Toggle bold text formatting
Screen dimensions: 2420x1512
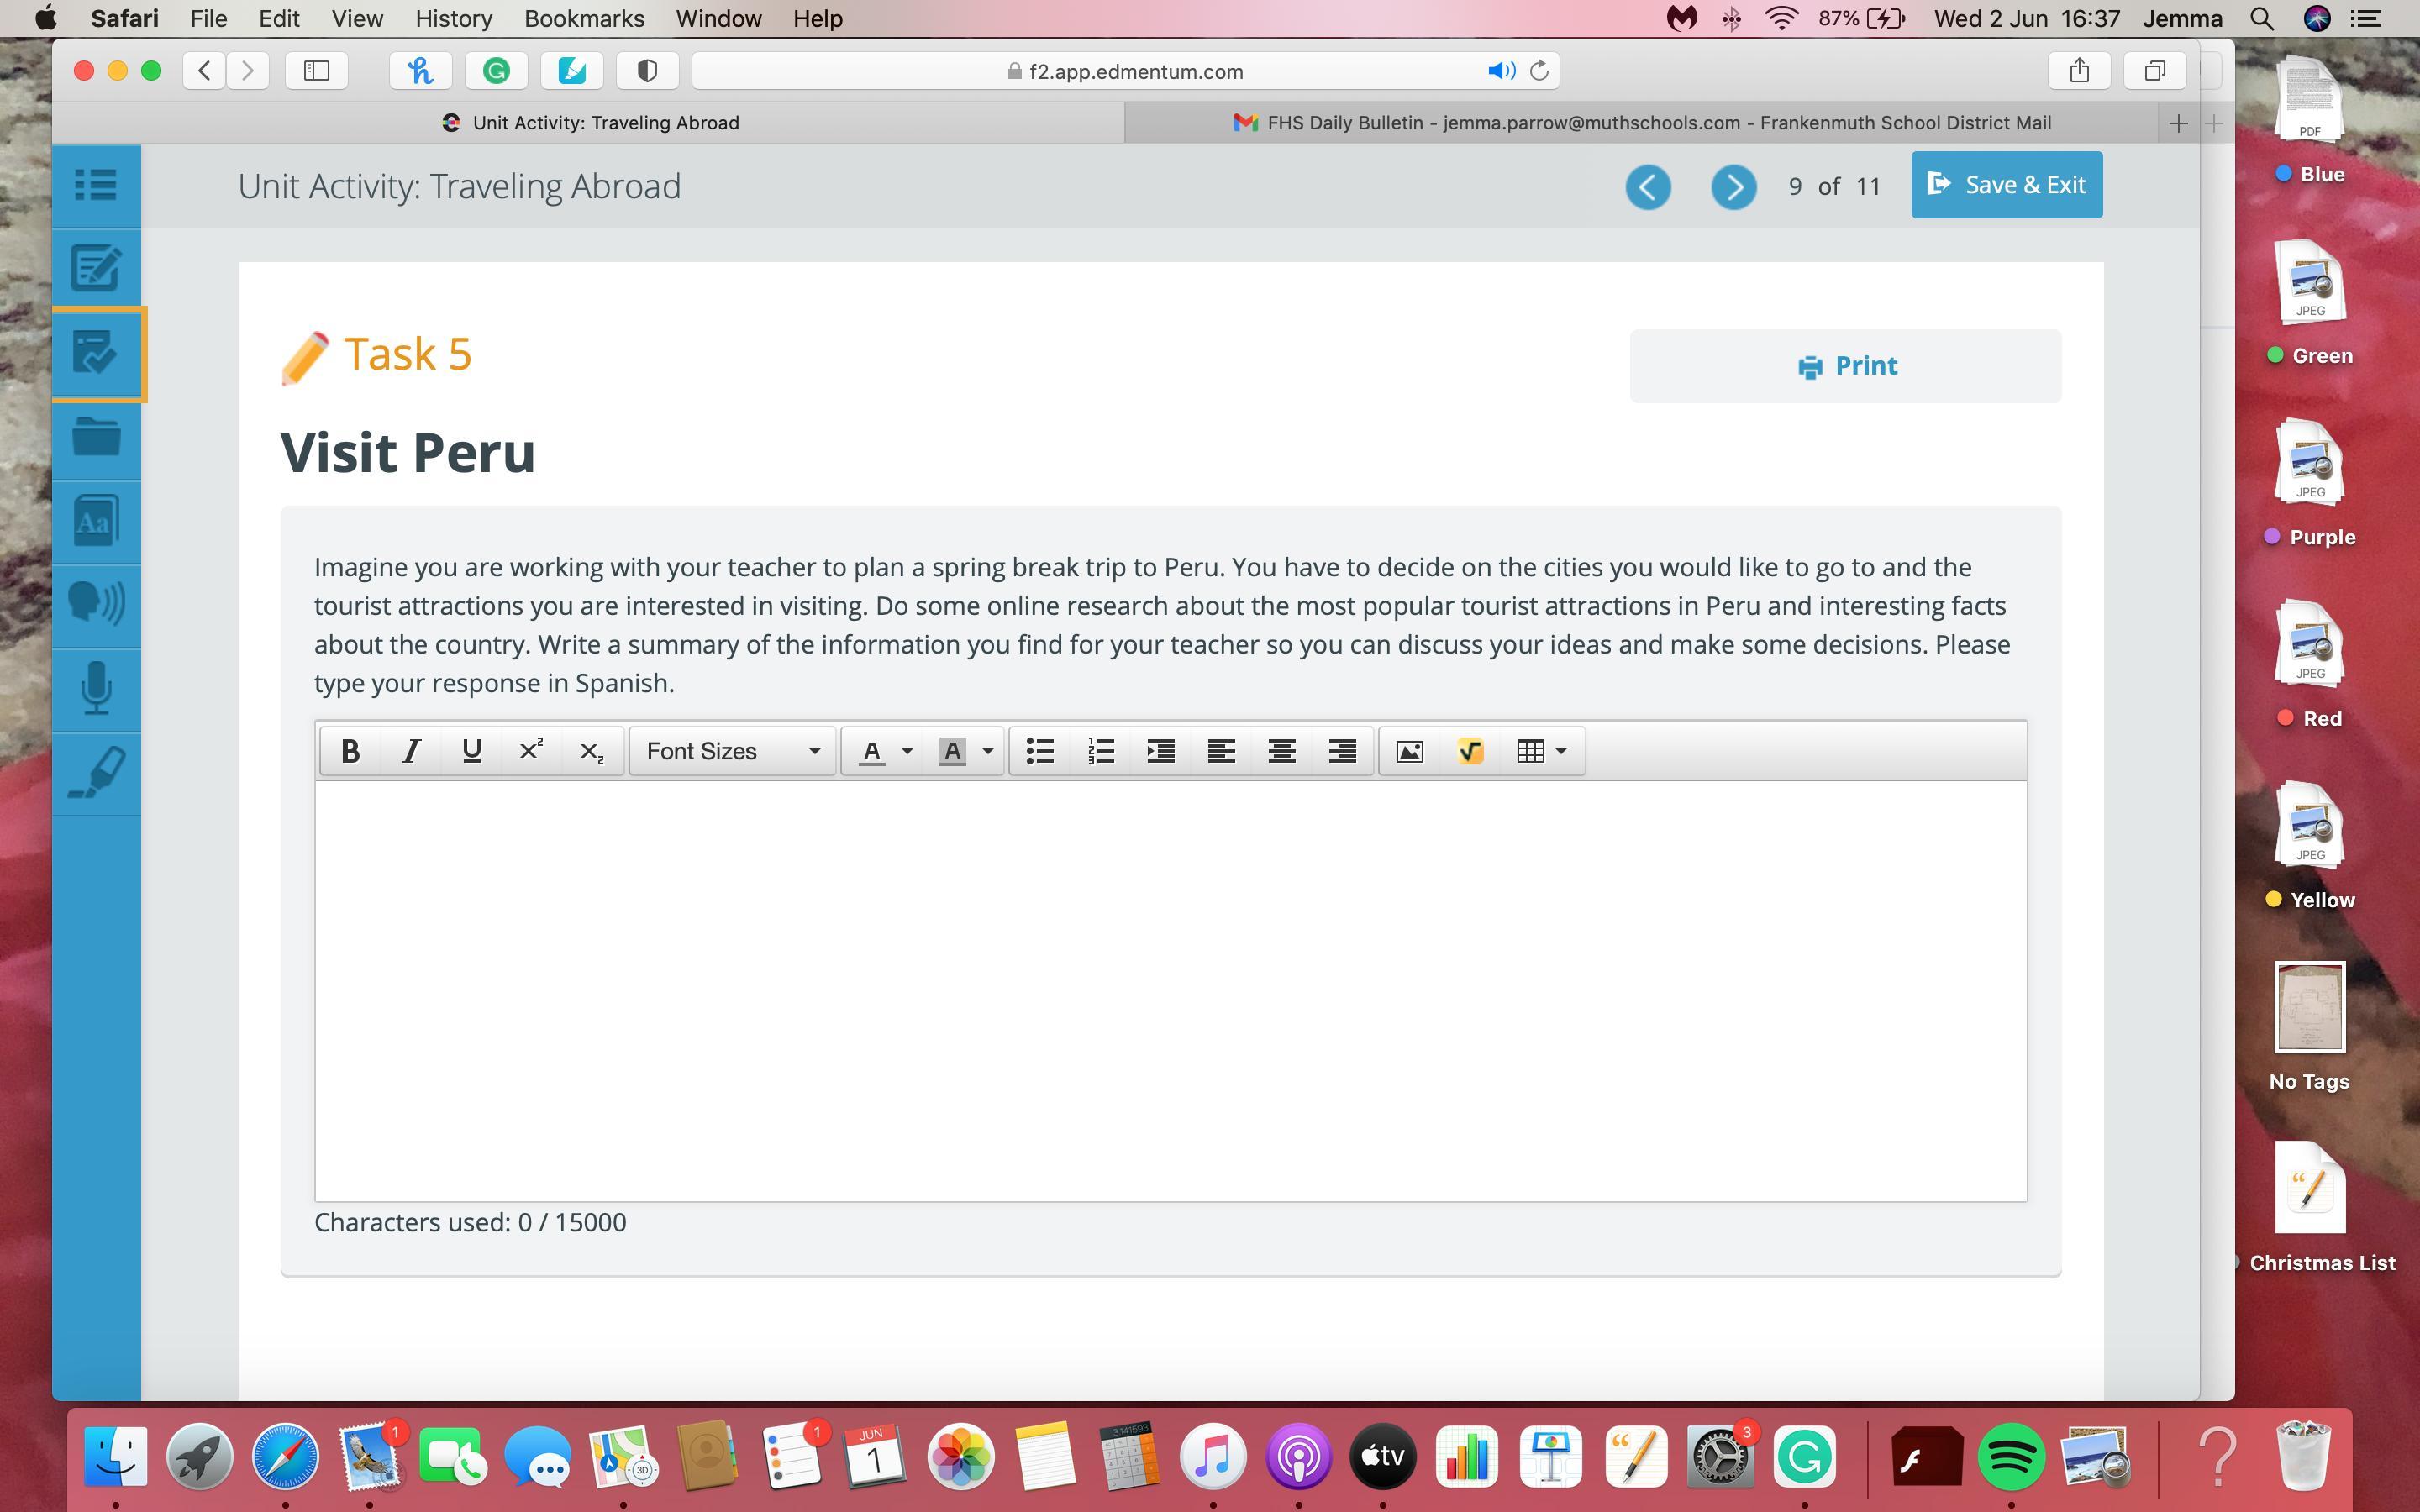(350, 751)
